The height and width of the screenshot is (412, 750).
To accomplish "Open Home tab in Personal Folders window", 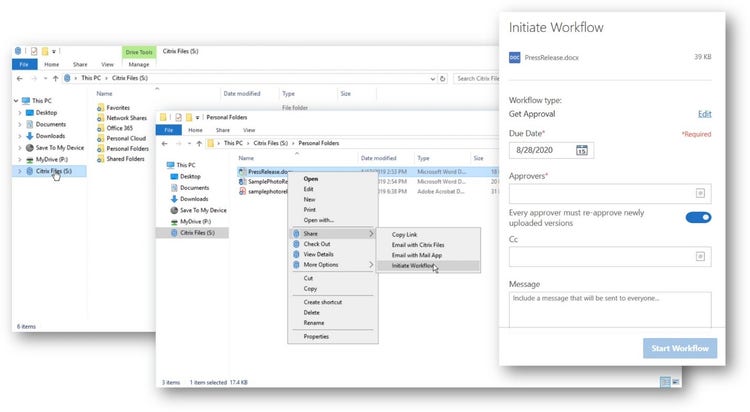I will point(195,130).
